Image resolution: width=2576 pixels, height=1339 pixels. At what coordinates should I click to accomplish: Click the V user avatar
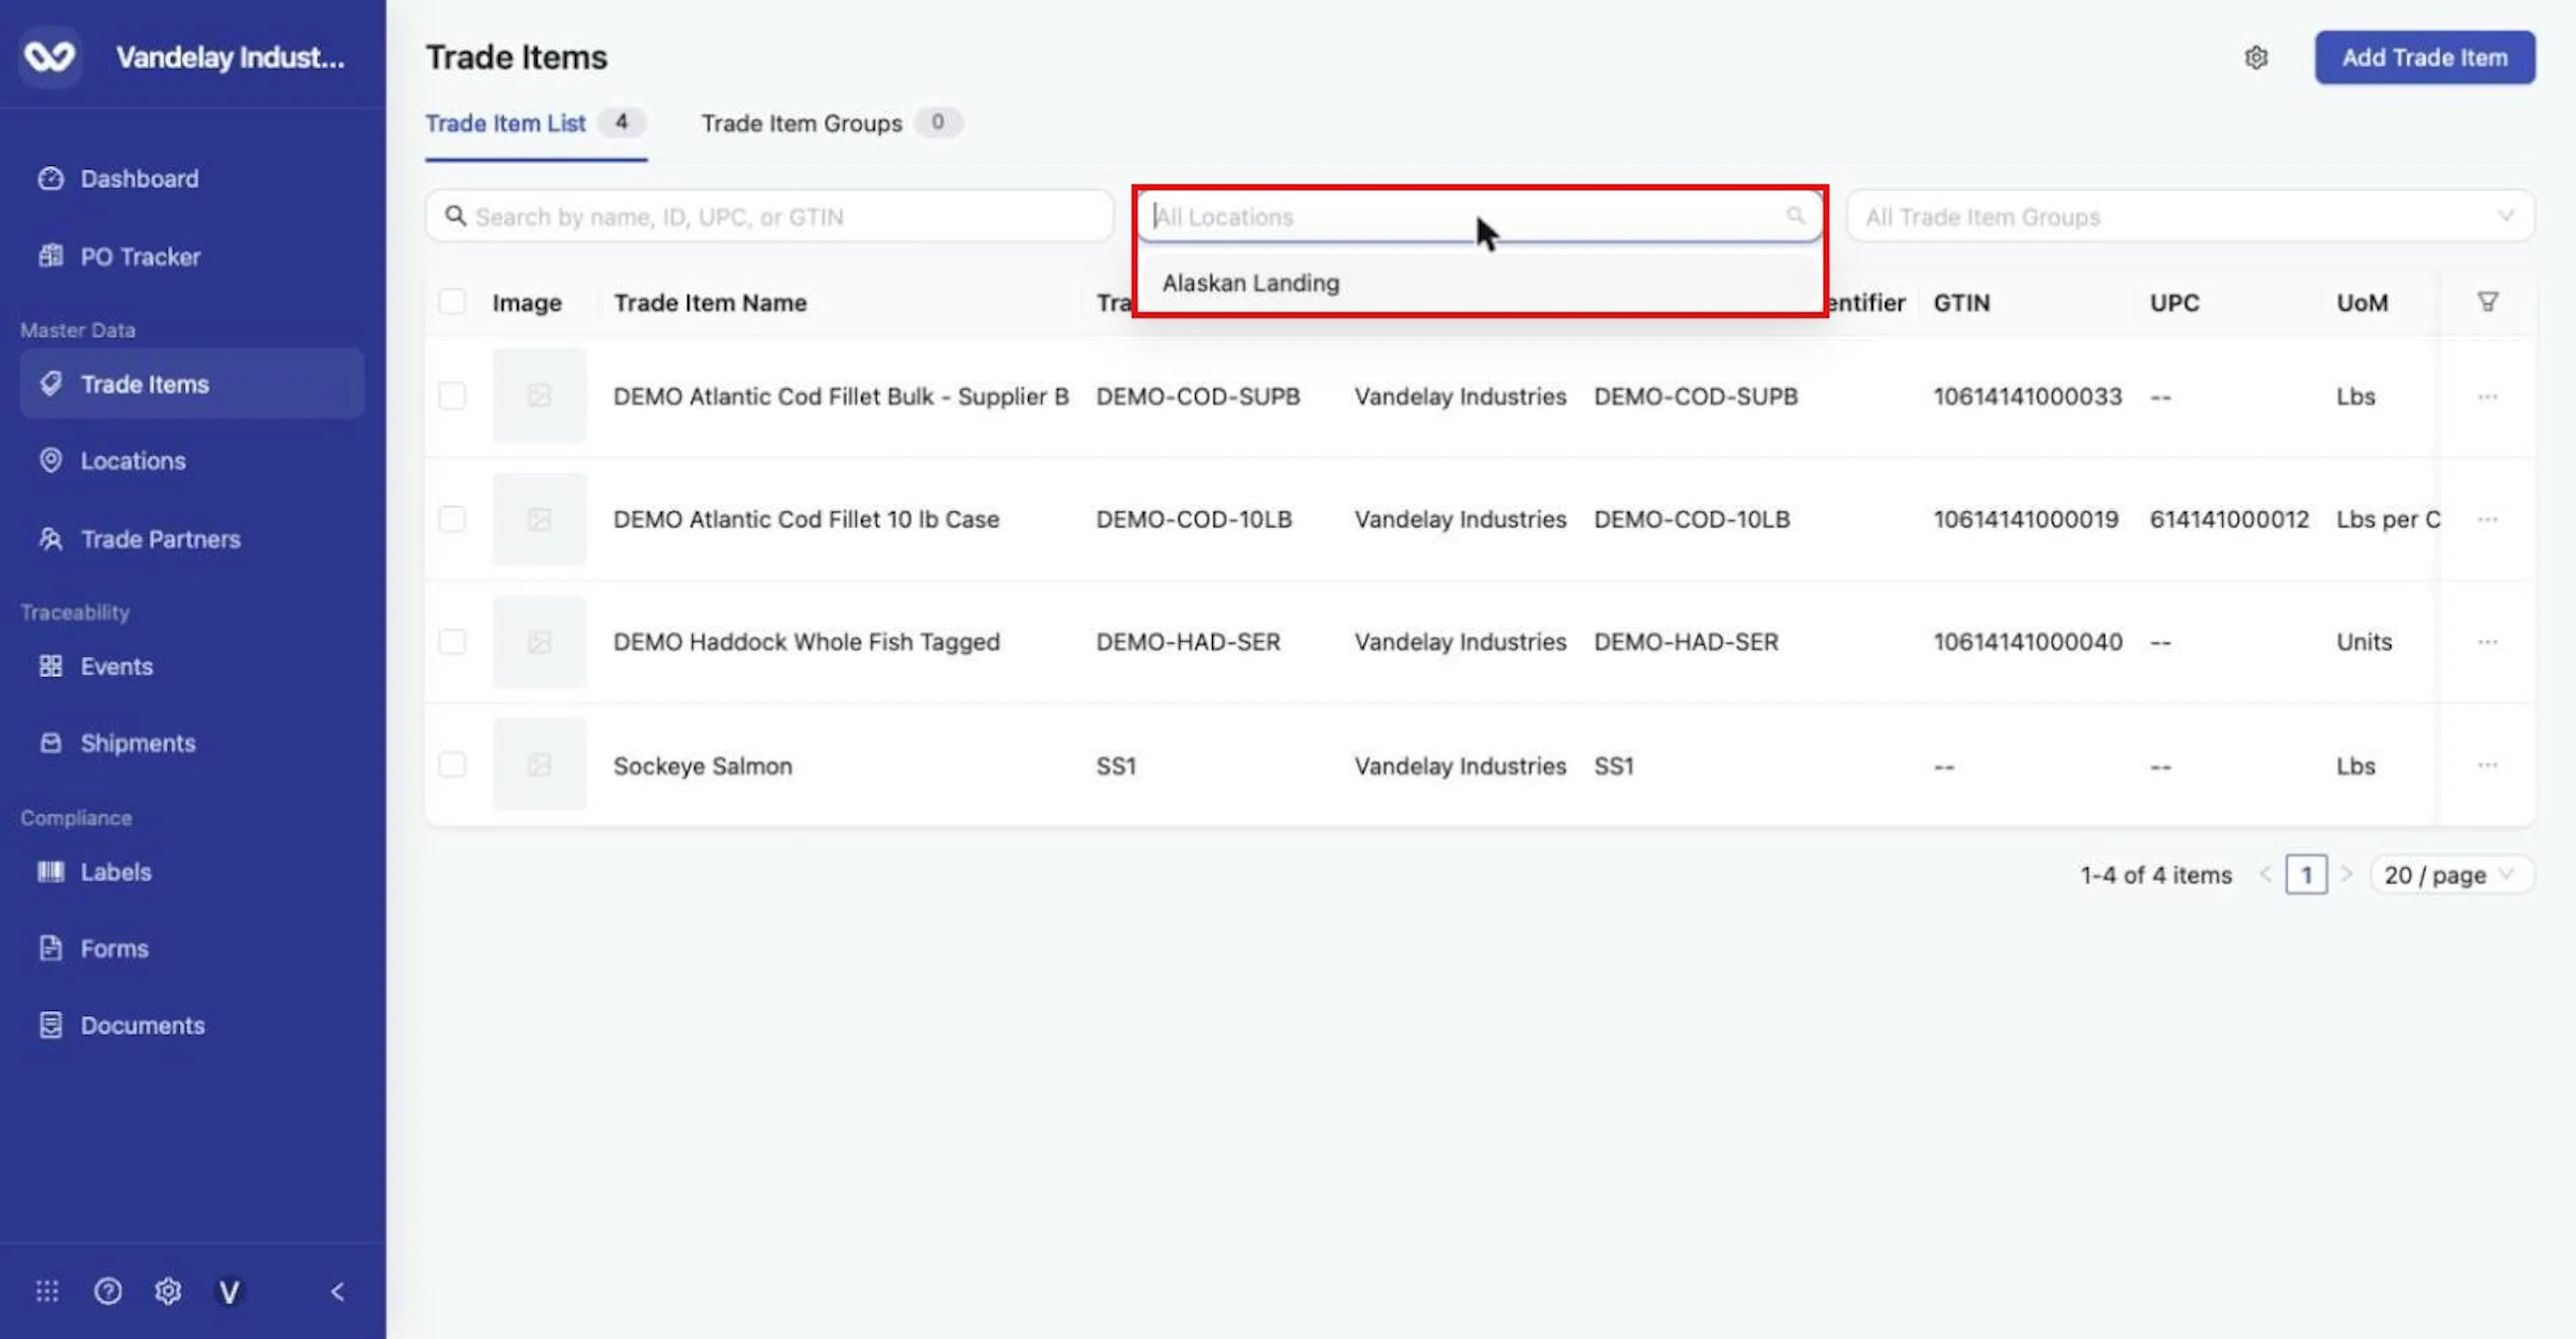[x=229, y=1292]
